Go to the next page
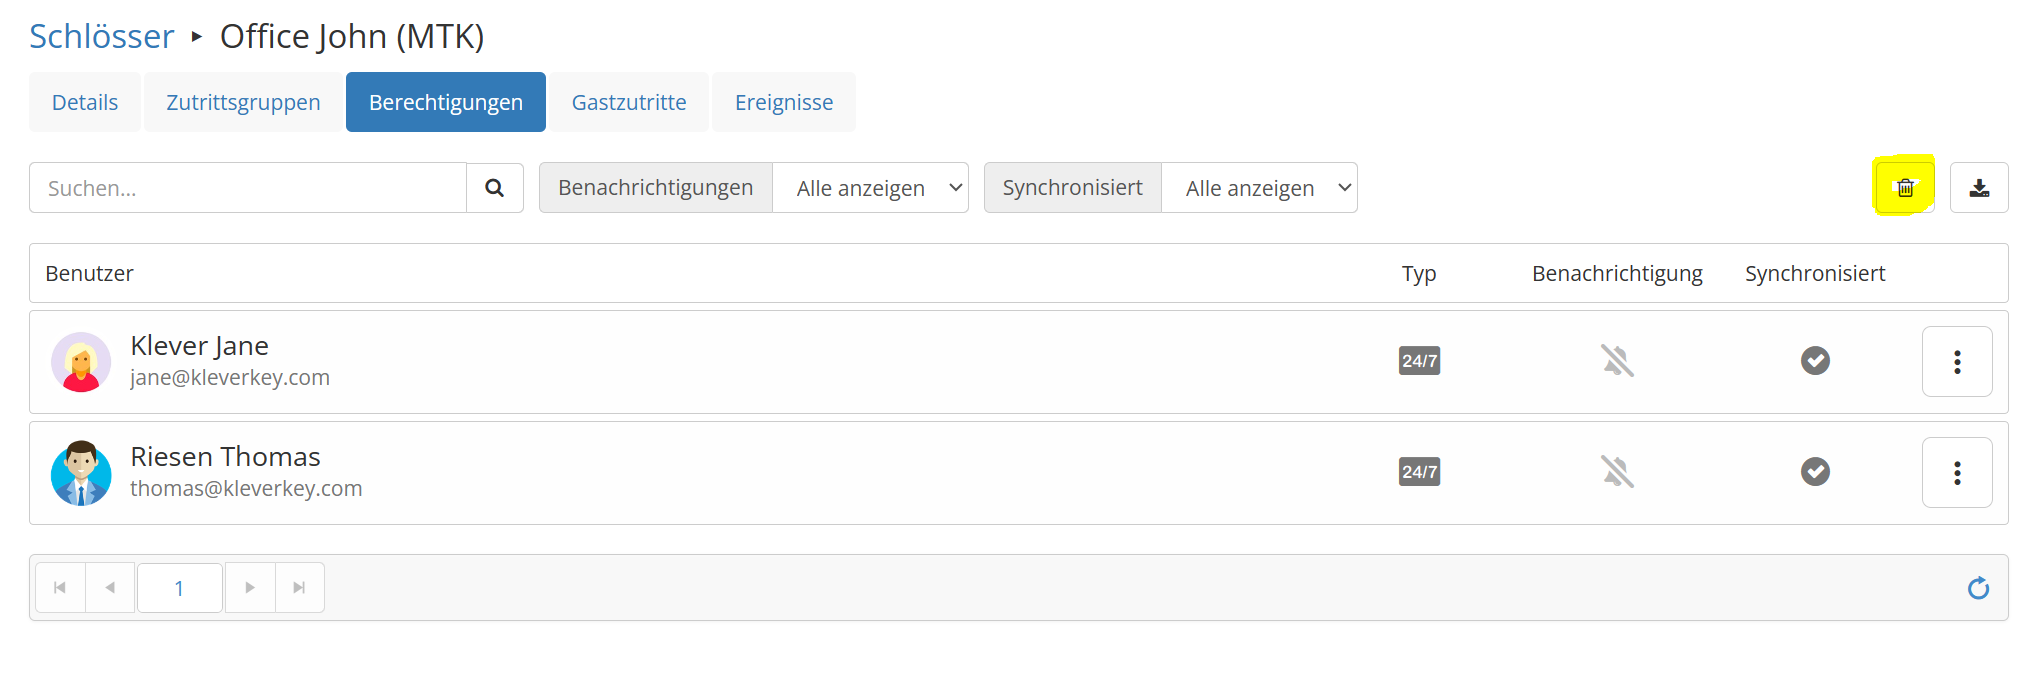 tap(250, 588)
